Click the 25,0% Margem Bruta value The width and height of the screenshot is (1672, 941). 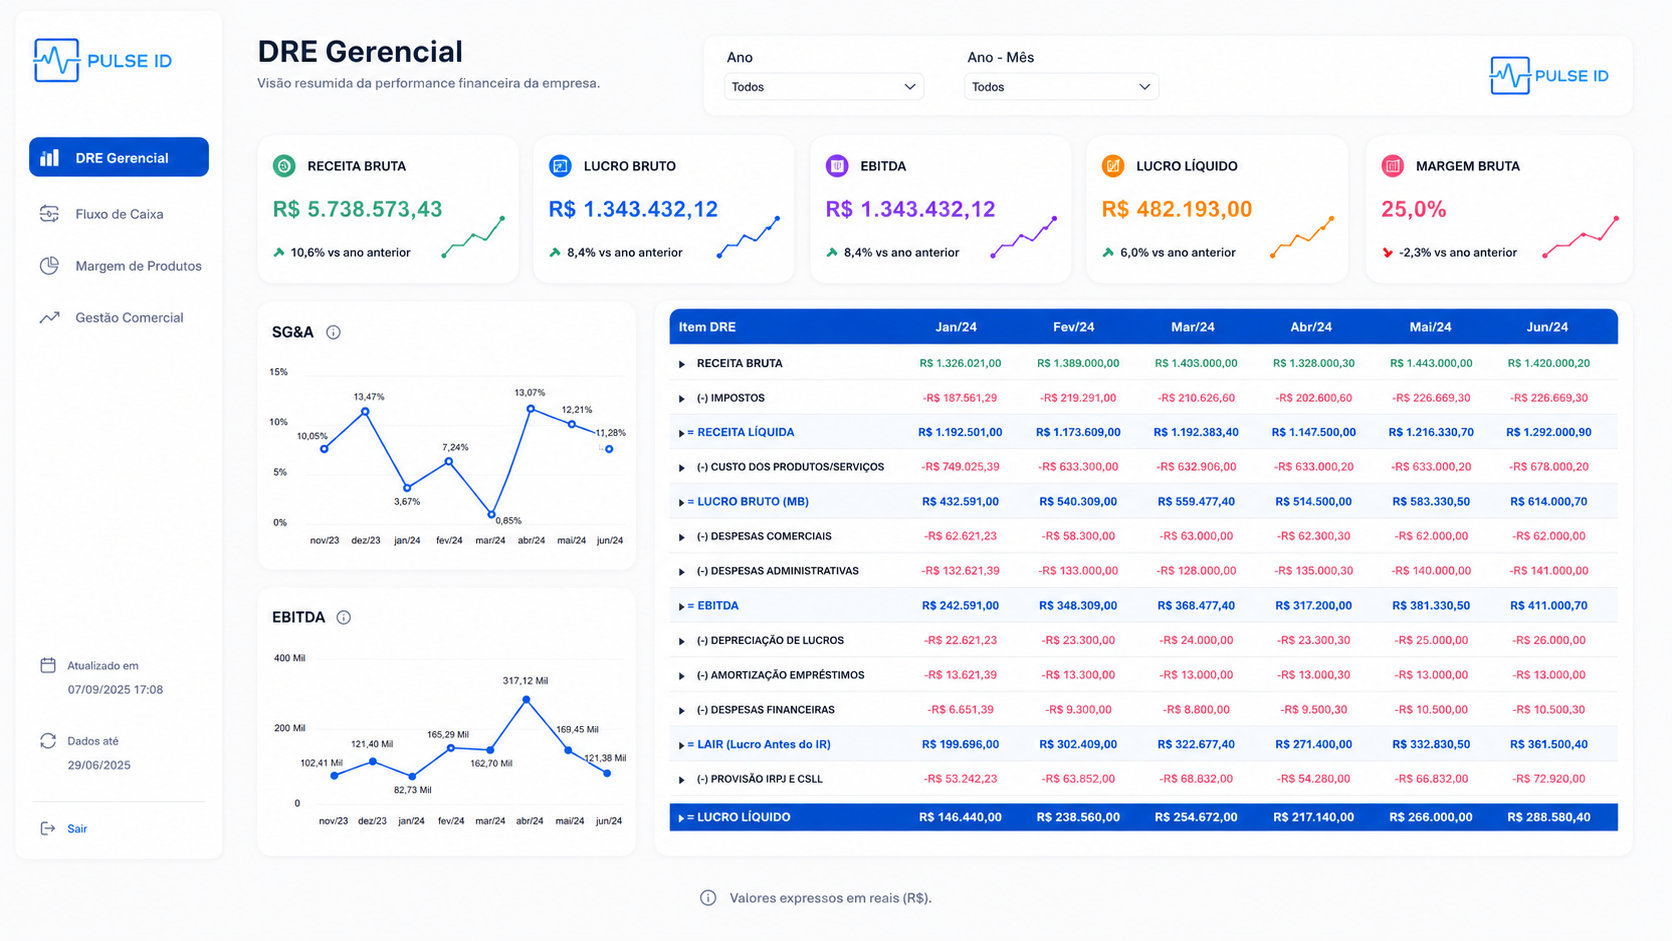[1413, 209]
